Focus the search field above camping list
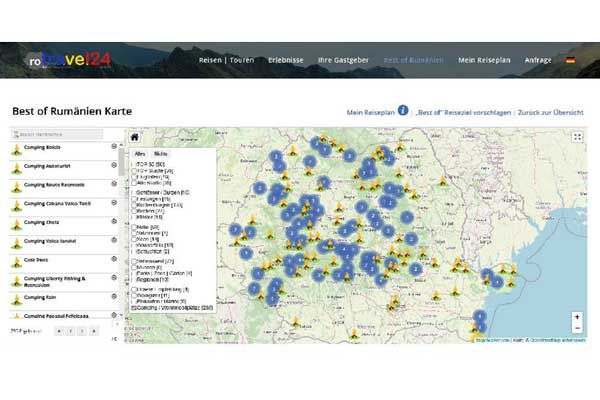600x400 pixels. (x=65, y=133)
